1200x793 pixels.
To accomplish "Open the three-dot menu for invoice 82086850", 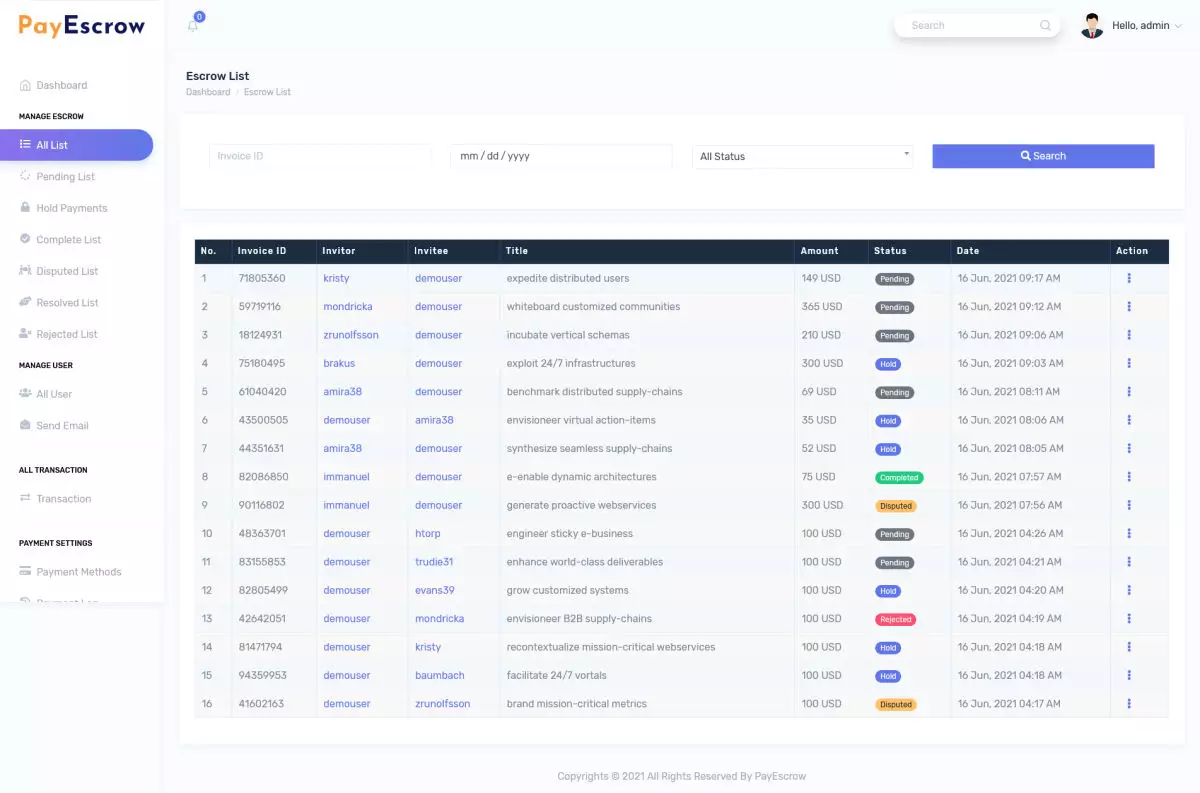I will pos(1129,477).
